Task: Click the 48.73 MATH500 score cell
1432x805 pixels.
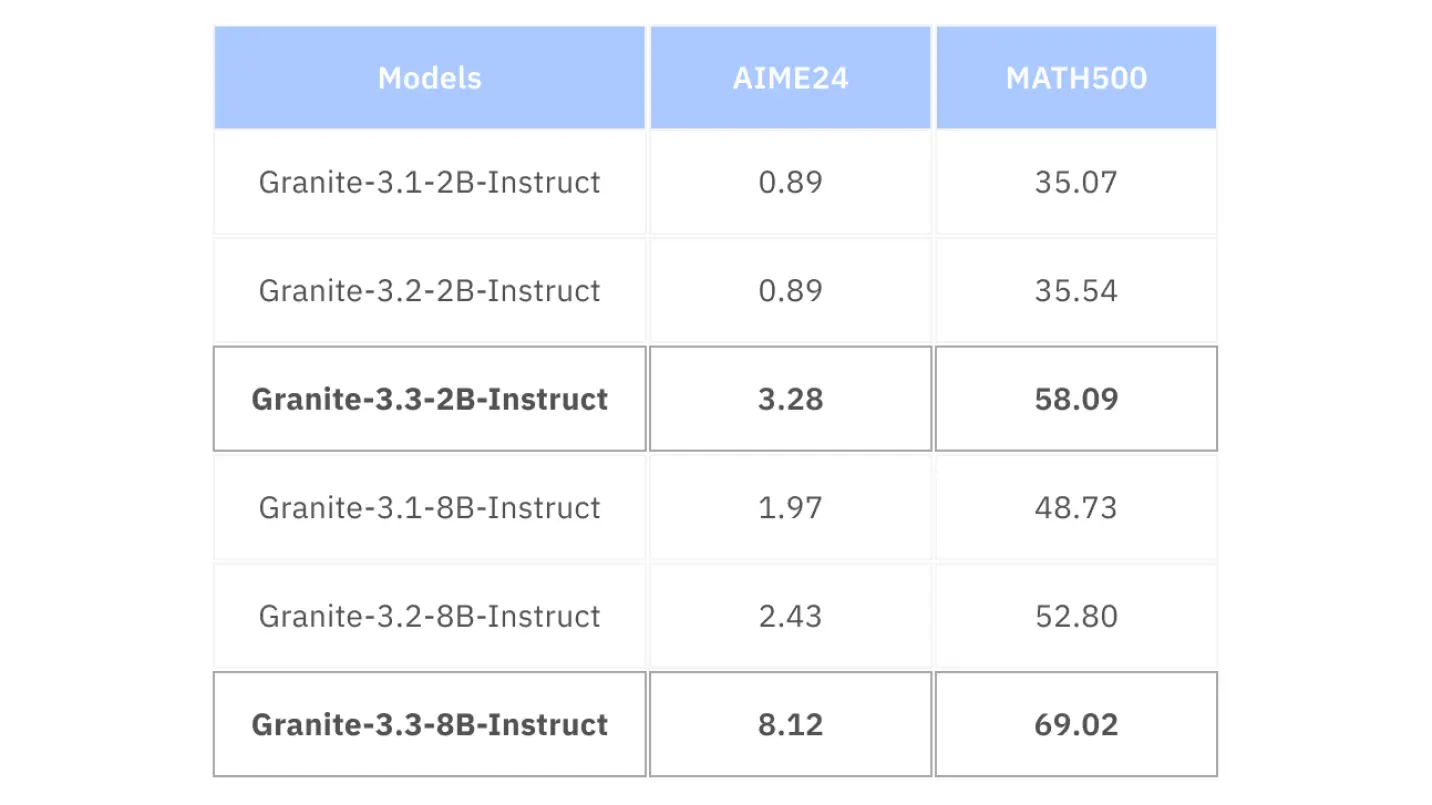Action: (x=1076, y=508)
